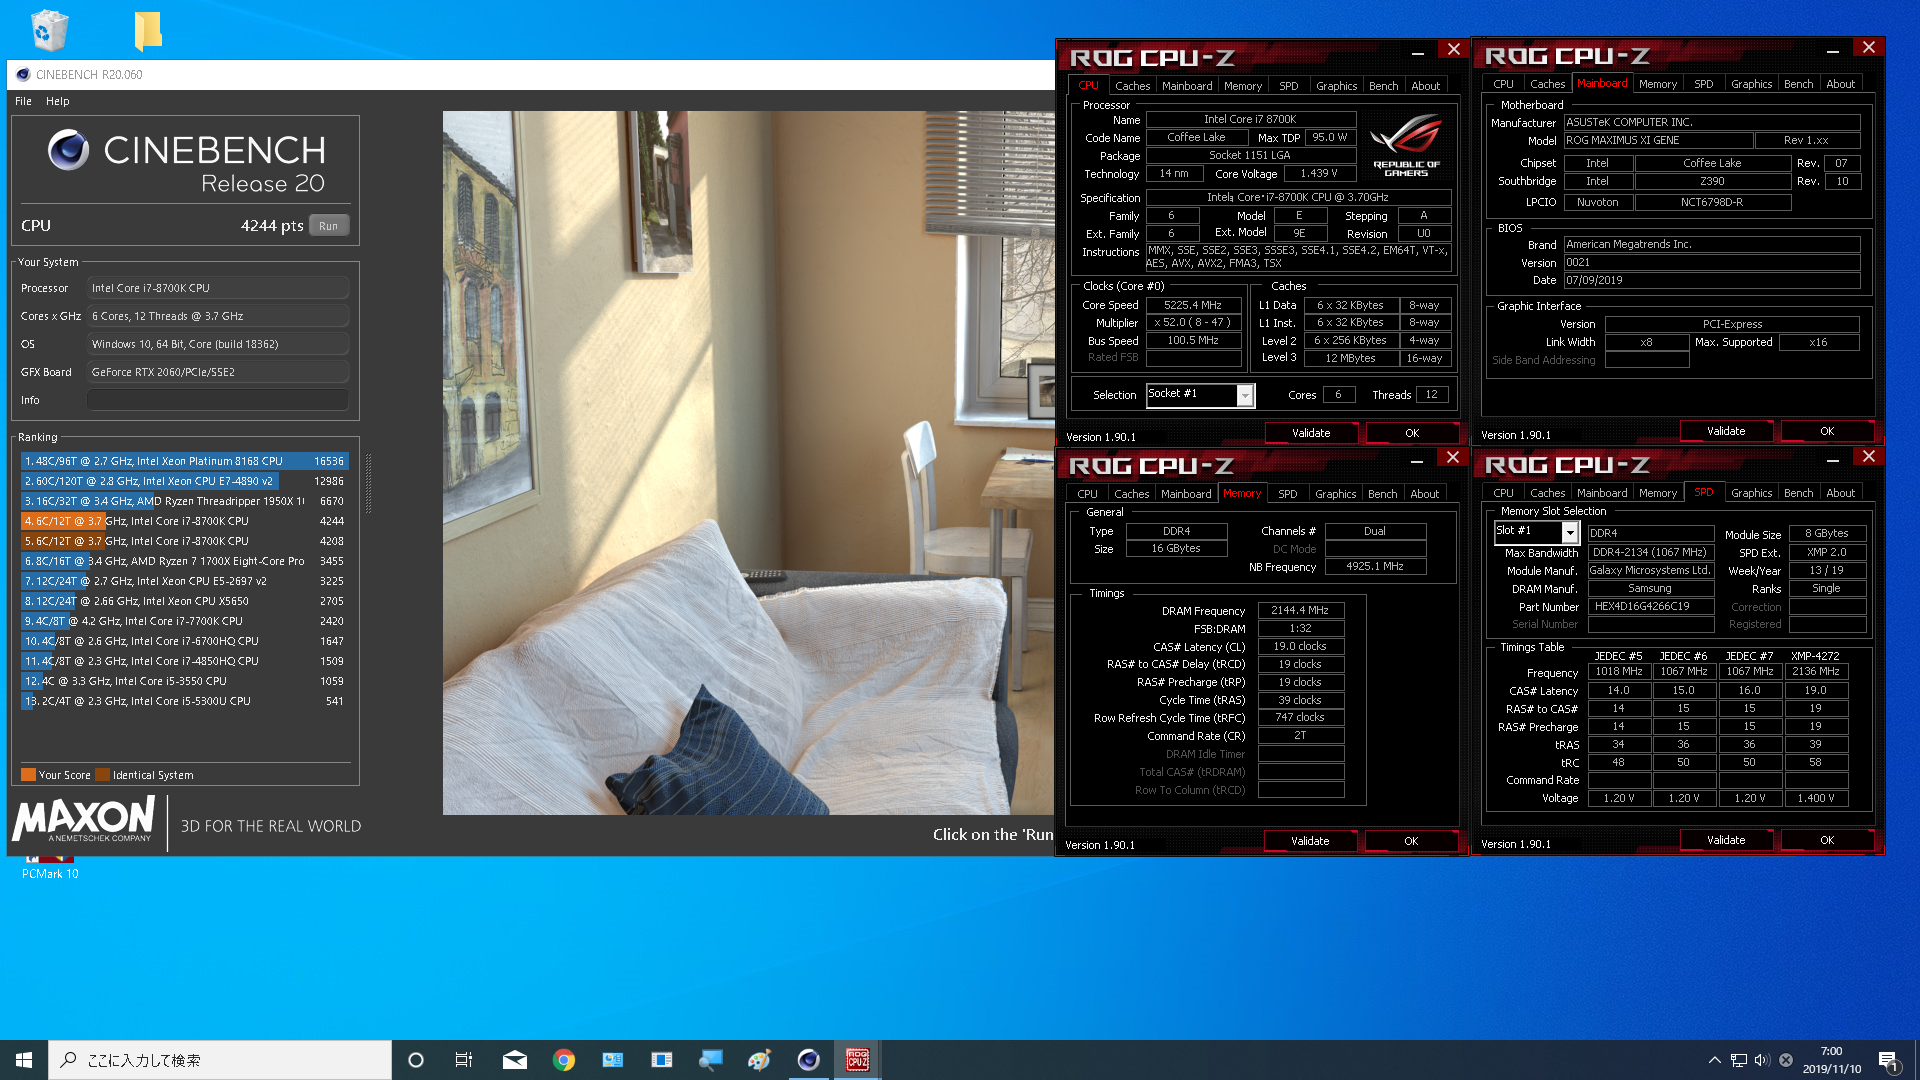1920x1080 pixels.
Task: Click the Cinebench sphere logo in the left panel
Action: [x=69, y=150]
